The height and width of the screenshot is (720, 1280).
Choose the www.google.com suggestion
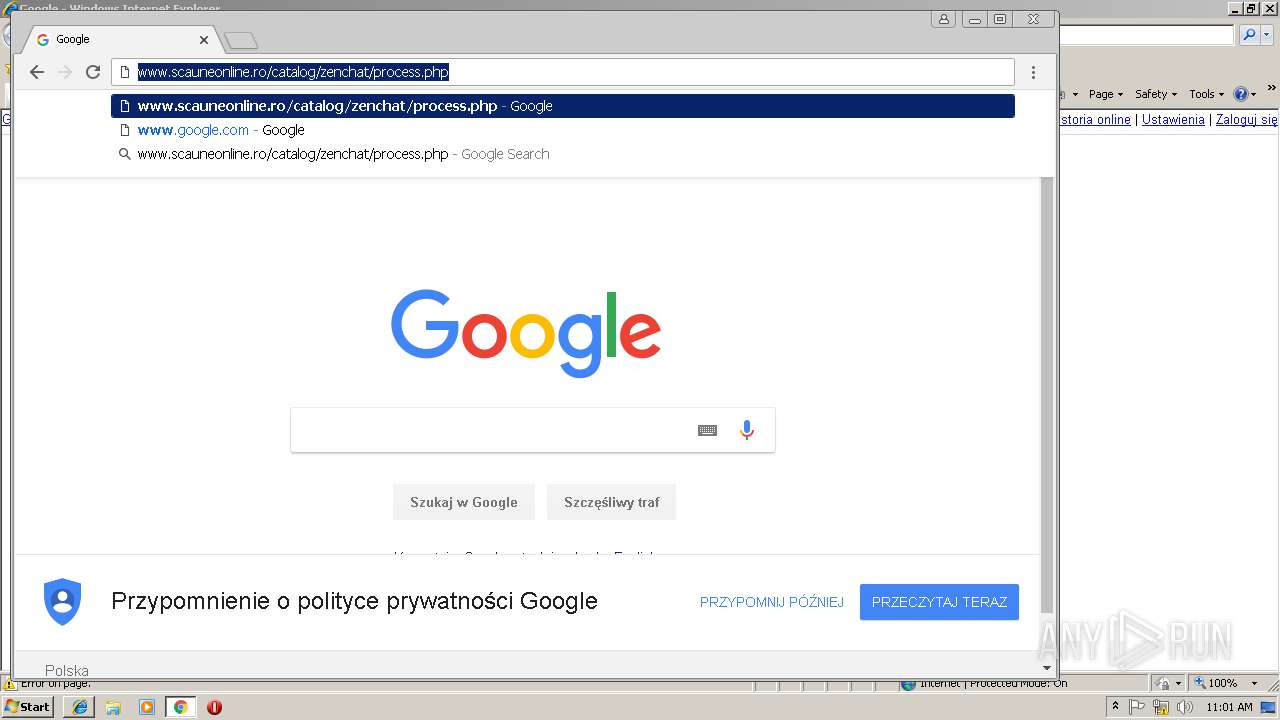(x=563, y=130)
